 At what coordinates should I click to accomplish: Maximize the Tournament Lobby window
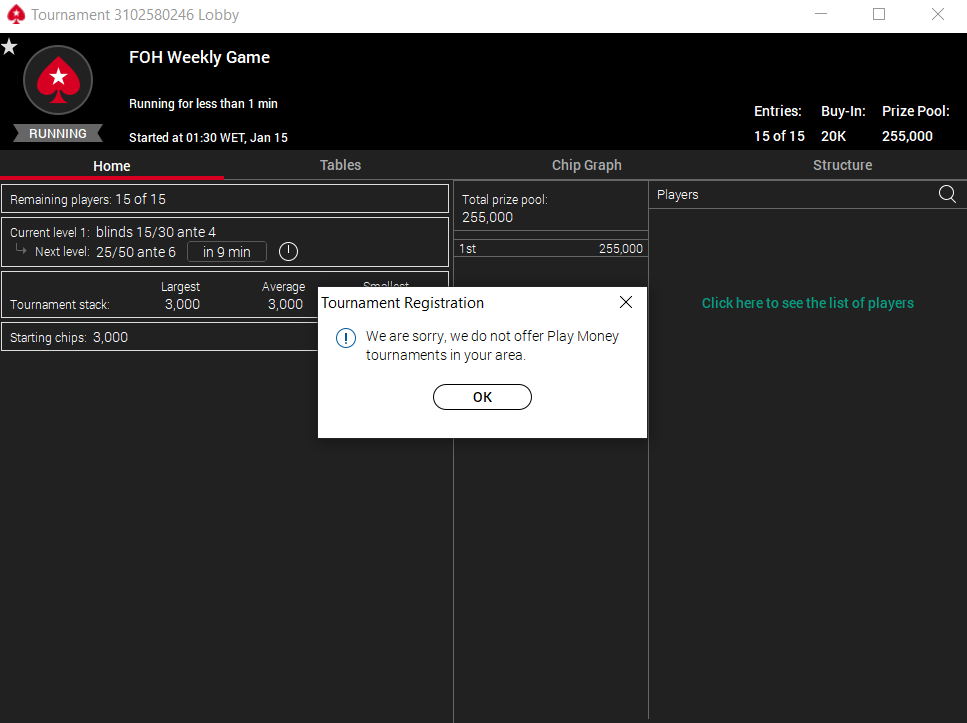coord(879,14)
